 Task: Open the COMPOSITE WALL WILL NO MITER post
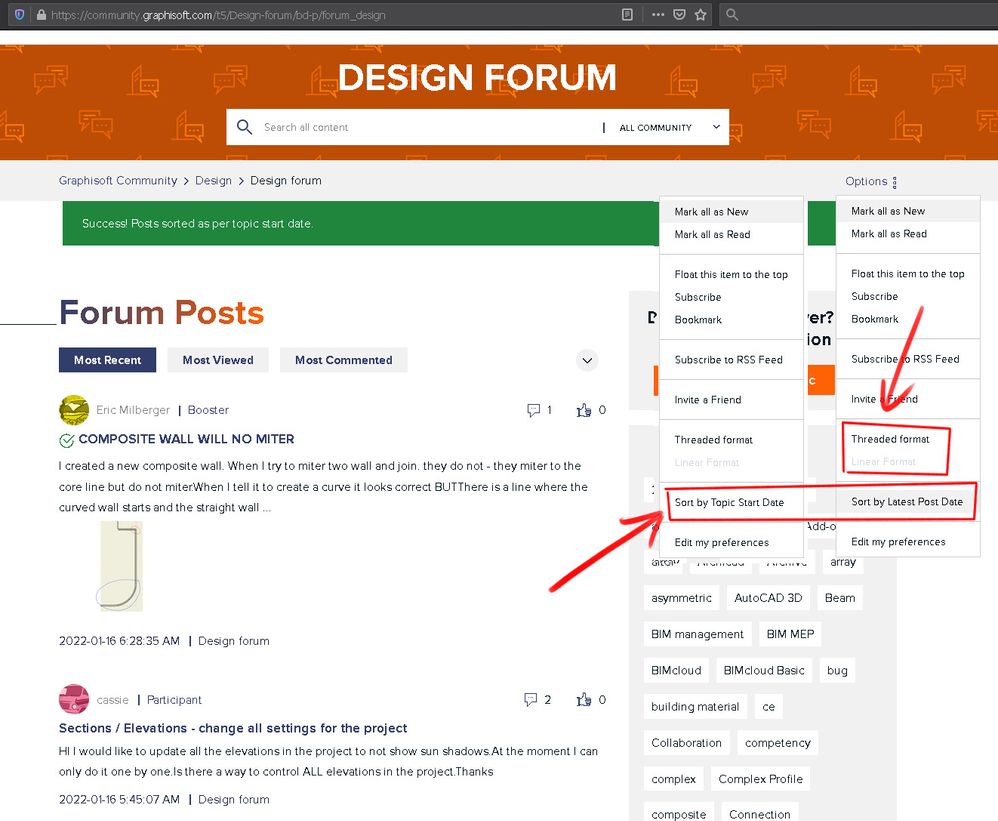[186, 439]
